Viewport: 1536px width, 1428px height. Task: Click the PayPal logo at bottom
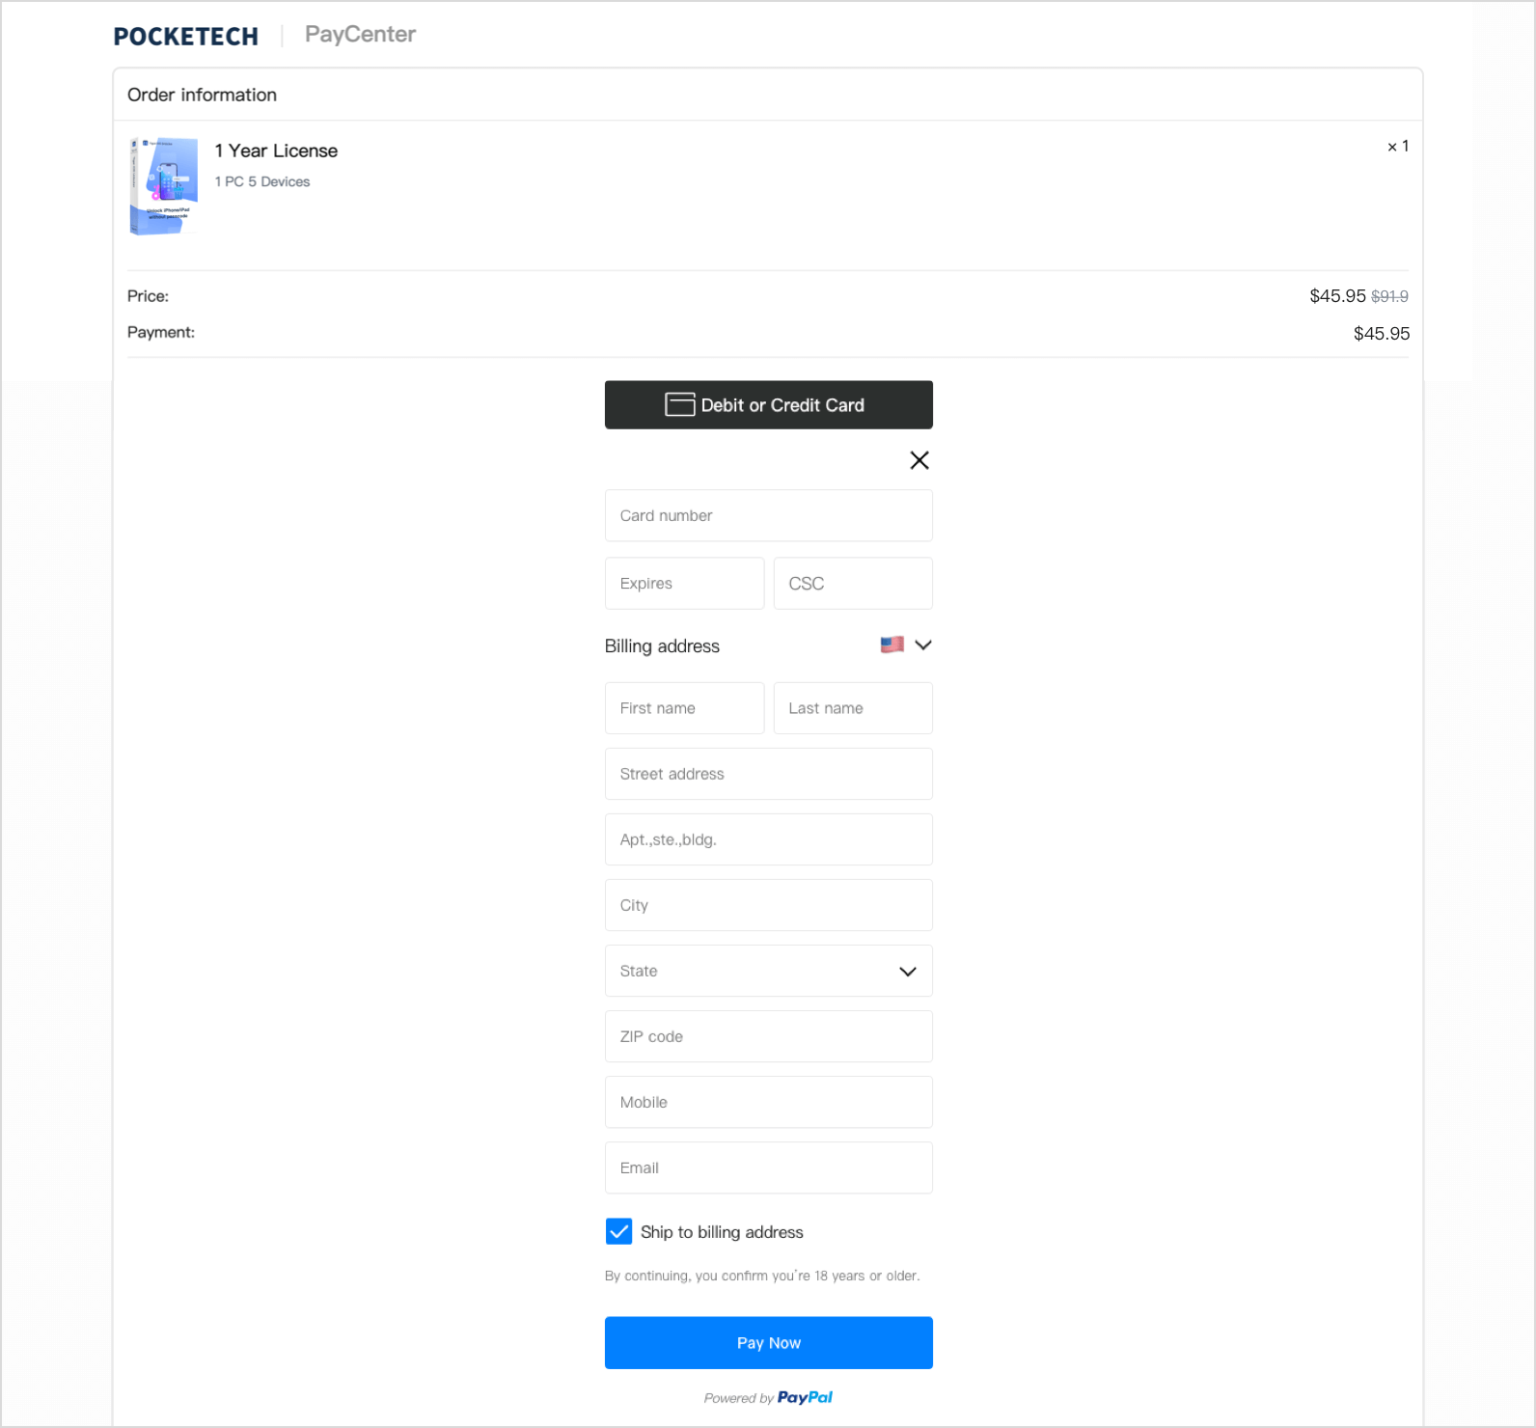click(x=804, y=1397)
